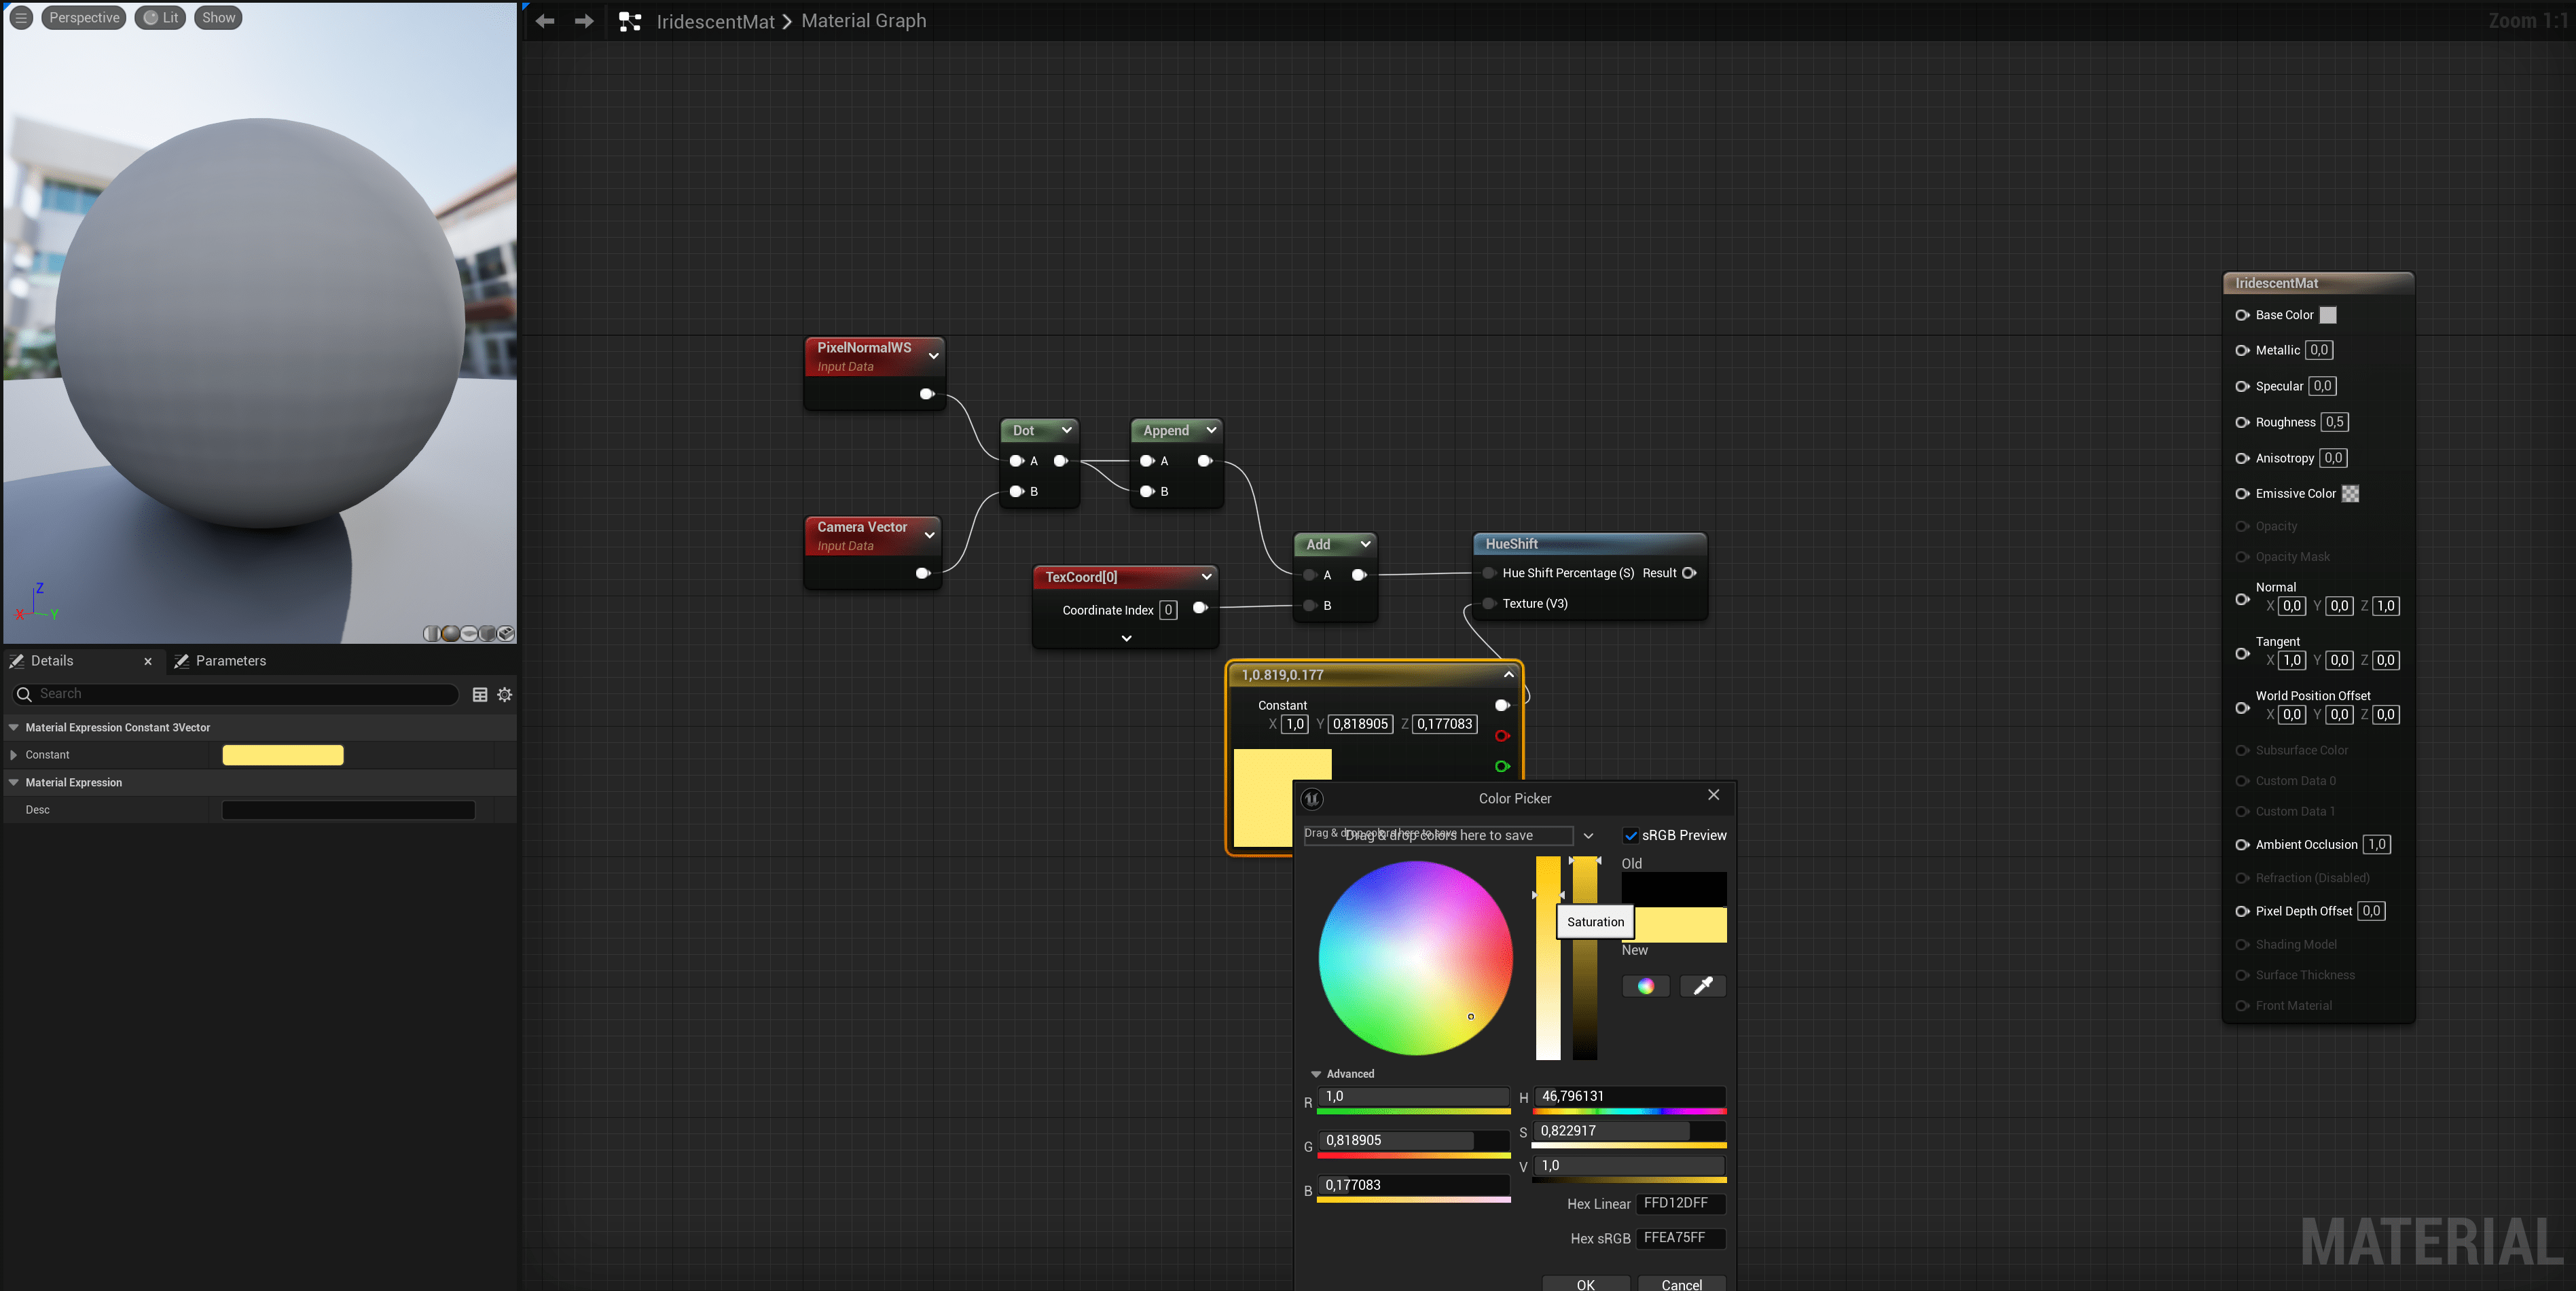
Task: Click the eyedropper tool in Color Picker
Action: coord(1703,986)
